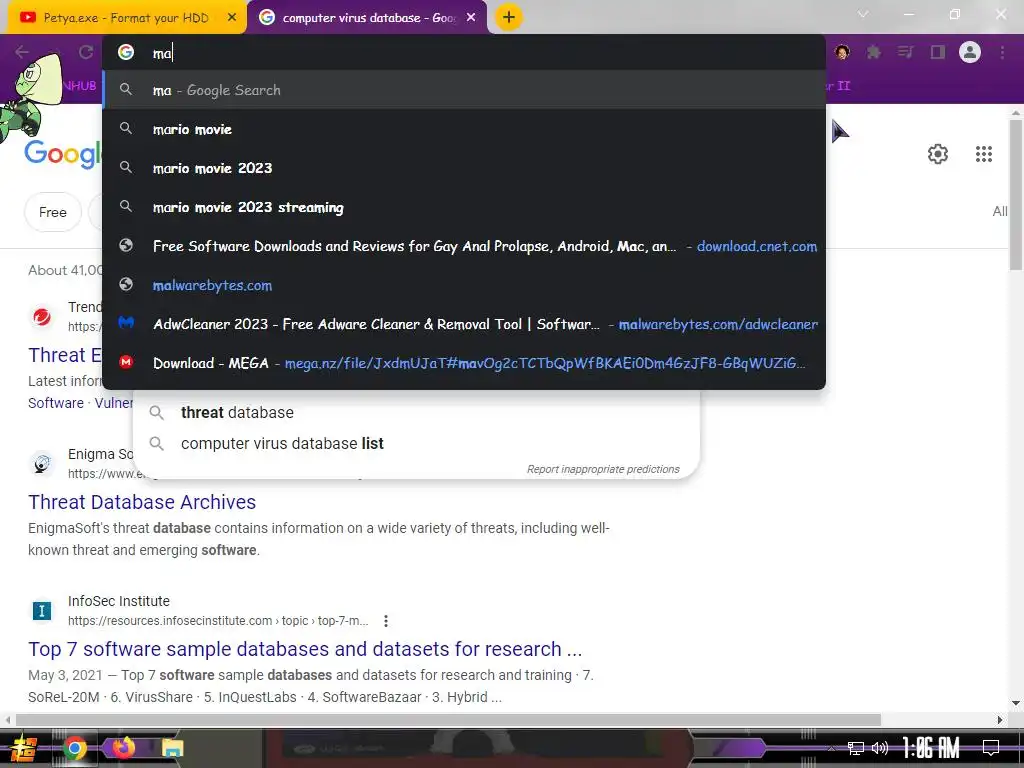
Task: Go back with the browser back arrow
Action: pos(22,52)
